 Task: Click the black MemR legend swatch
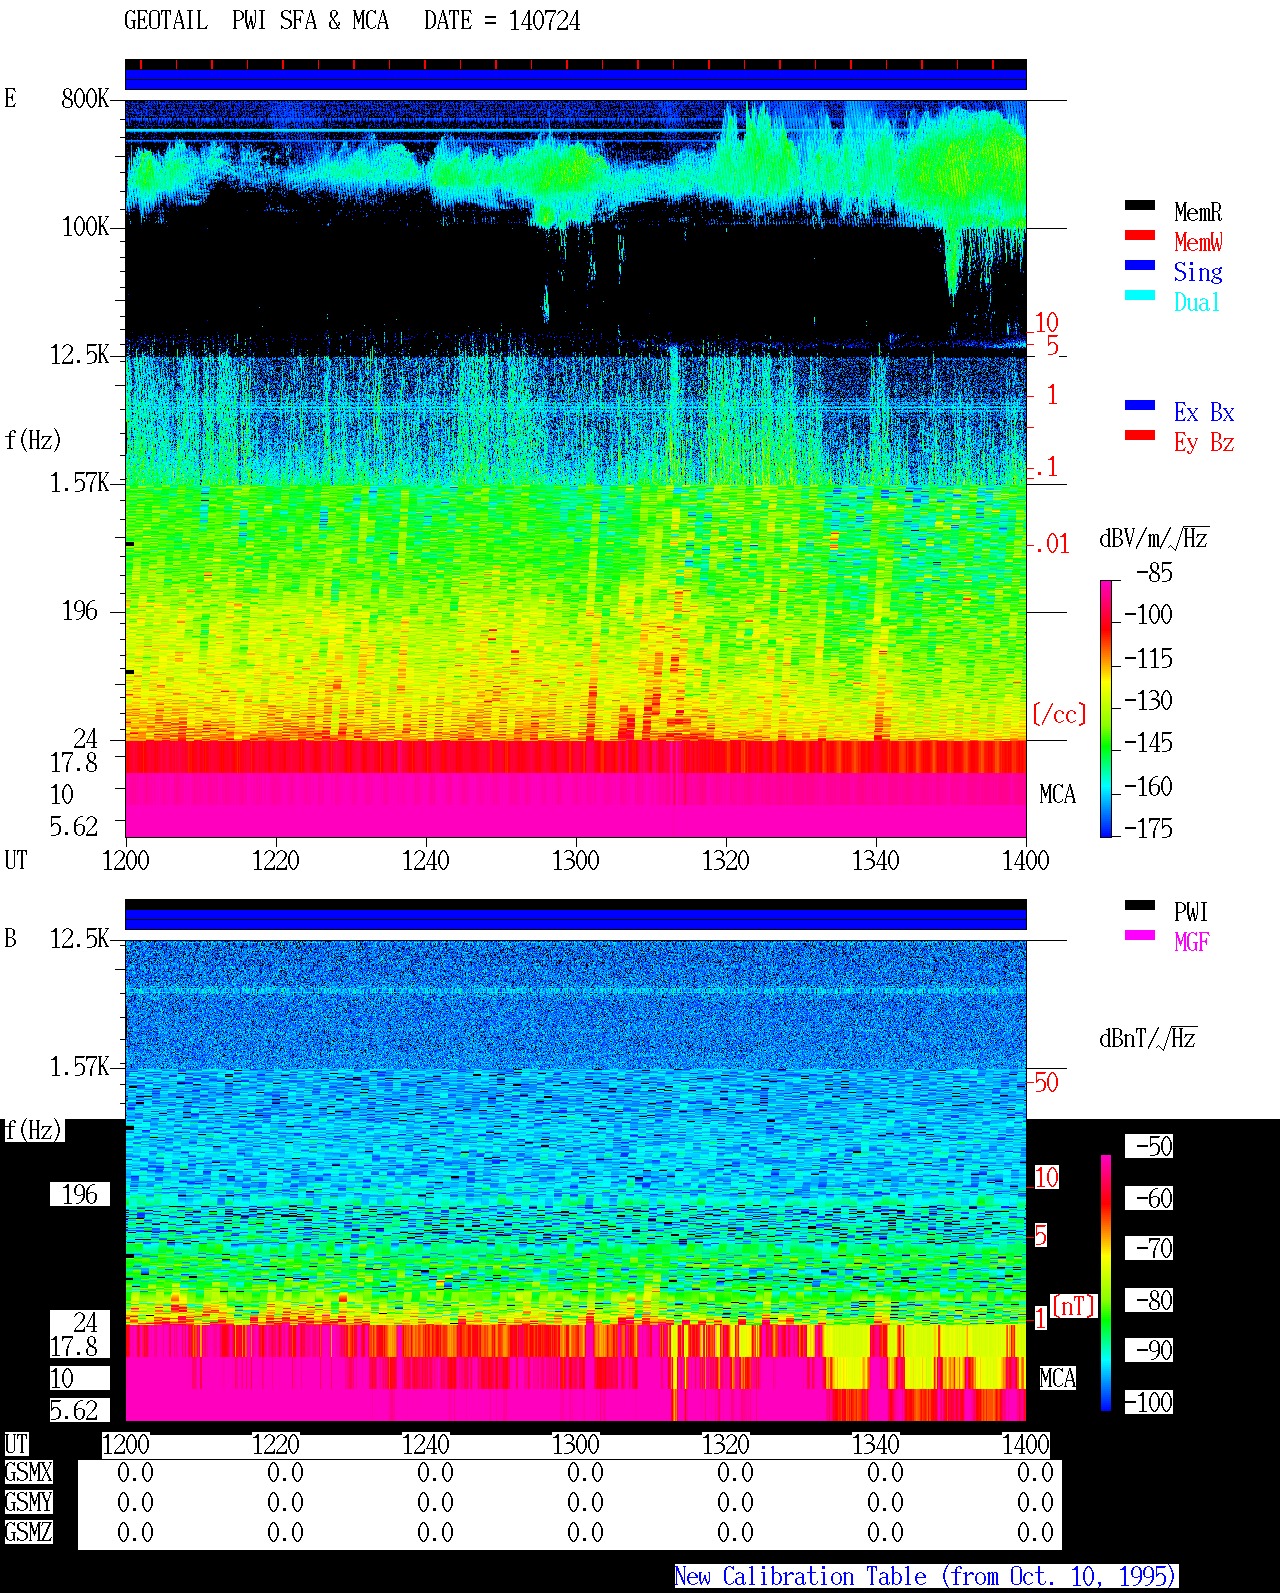click(1139, 205)
